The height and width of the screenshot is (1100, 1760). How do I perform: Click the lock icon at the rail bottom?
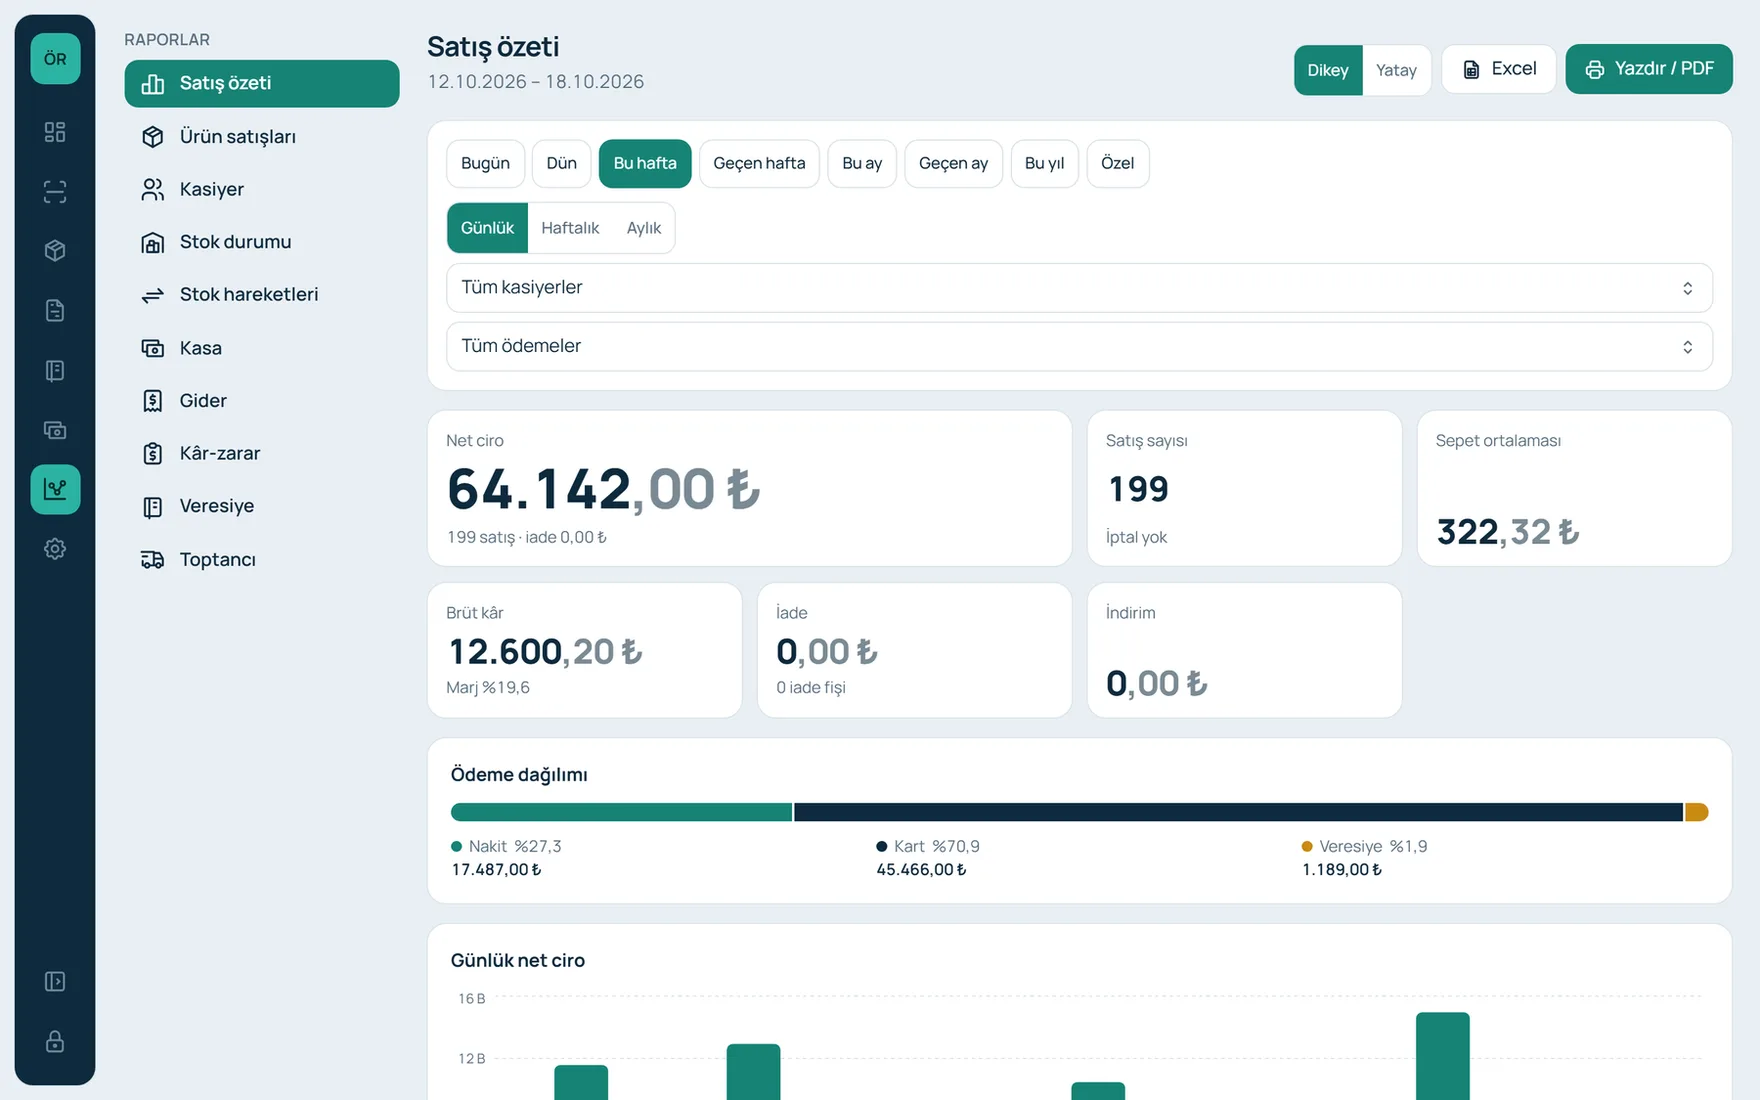[55, 1042]
